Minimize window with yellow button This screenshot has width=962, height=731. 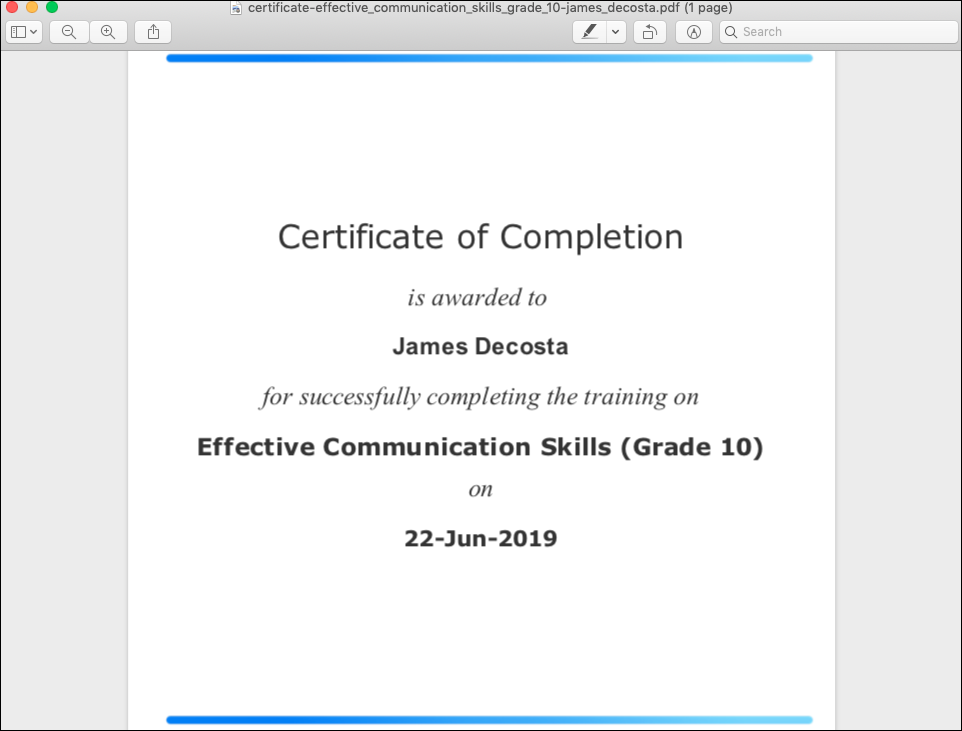(32, 7)
